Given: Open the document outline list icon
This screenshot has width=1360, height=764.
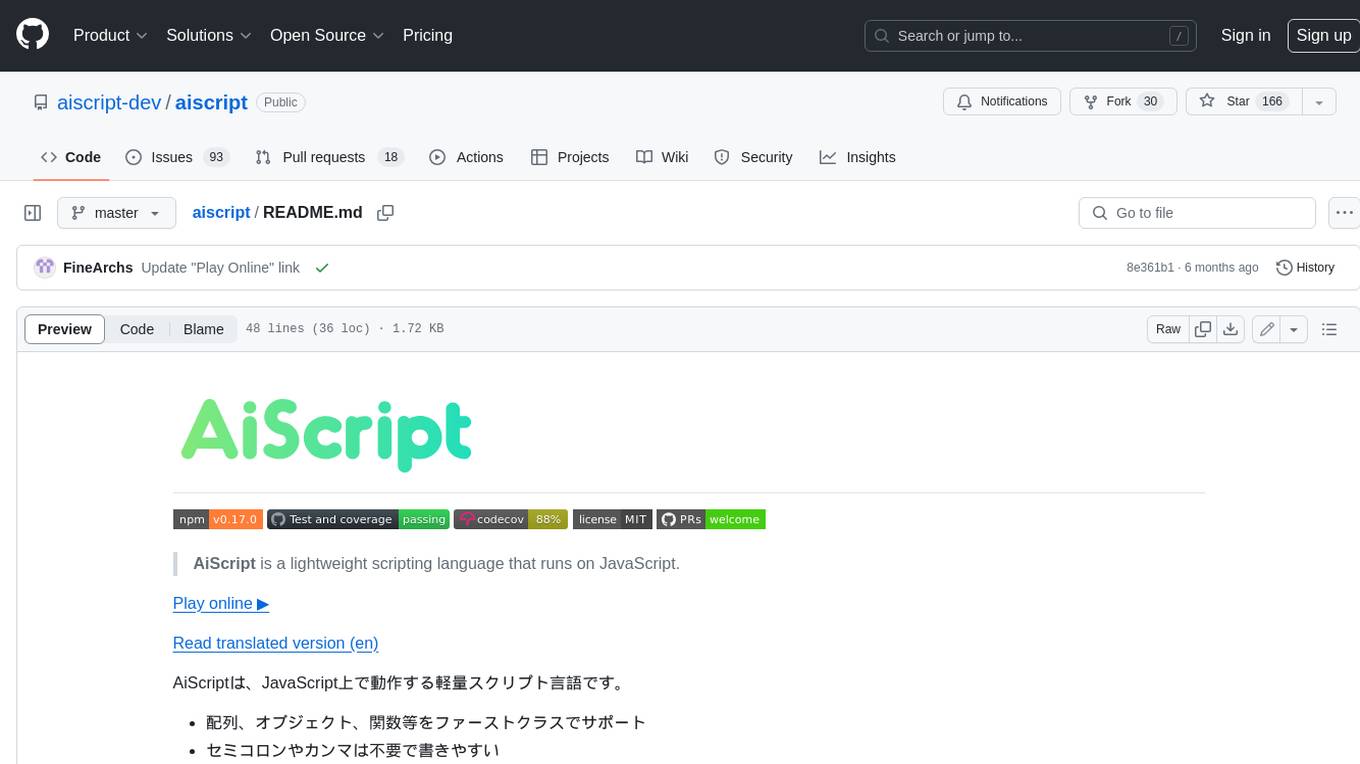Looking at the screenshot, I should (x=1329, y=329).
